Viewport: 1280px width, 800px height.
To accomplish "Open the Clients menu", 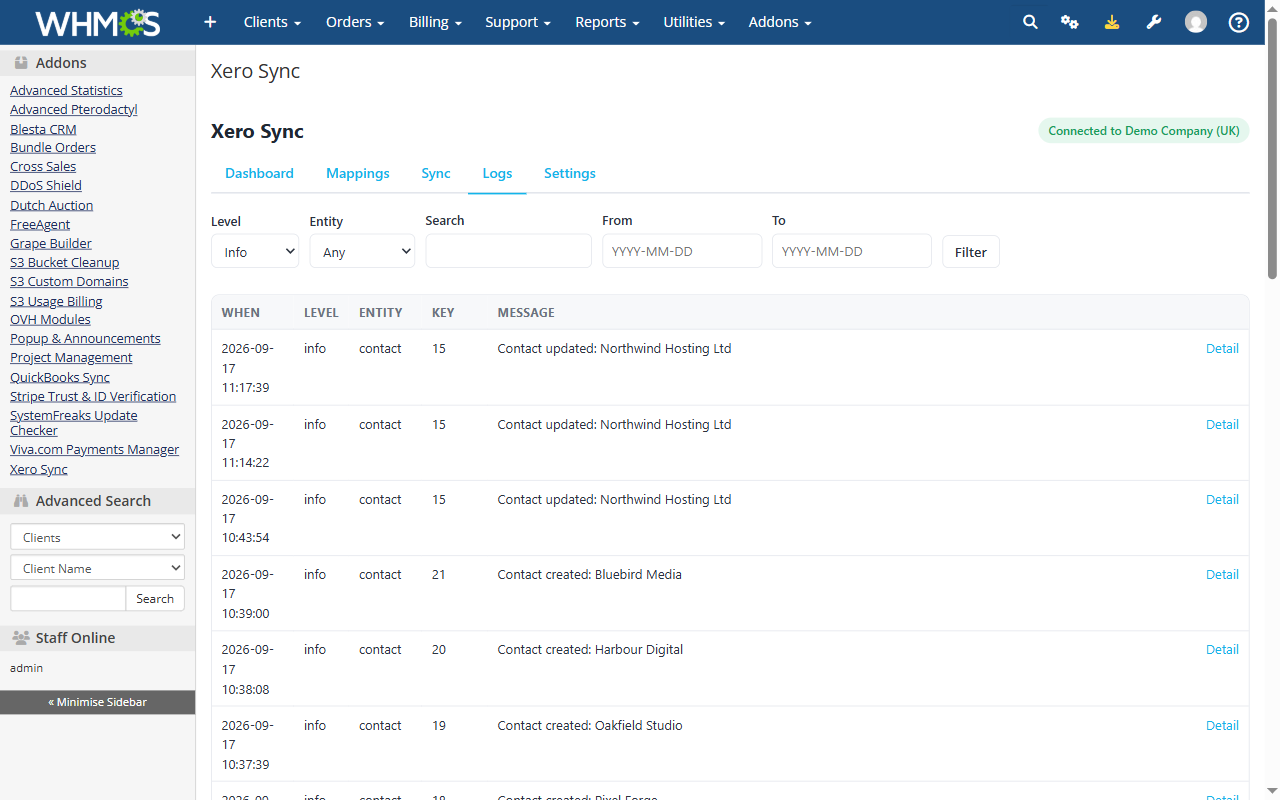I will click(272, 22).
